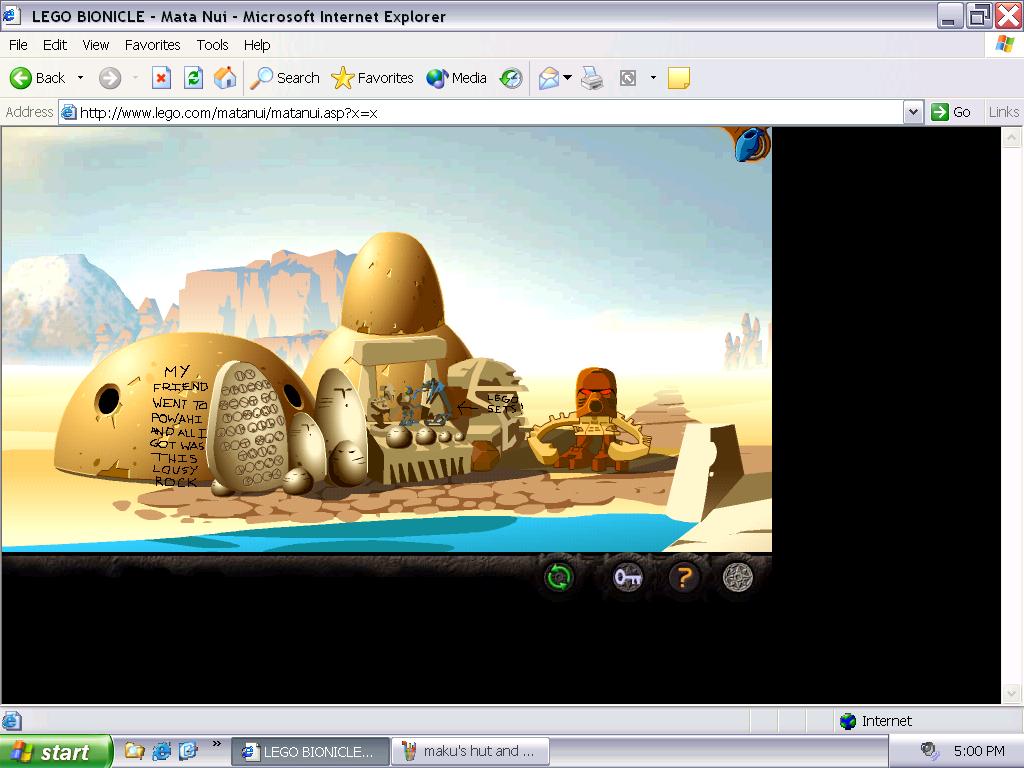Open the silver key game icon

627,577
